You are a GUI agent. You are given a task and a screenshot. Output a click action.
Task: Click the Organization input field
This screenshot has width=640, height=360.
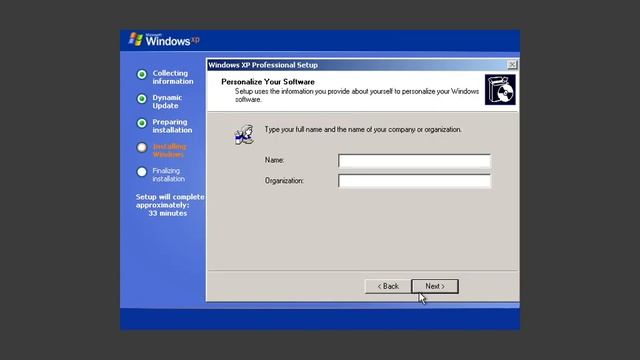pos(414,181)
